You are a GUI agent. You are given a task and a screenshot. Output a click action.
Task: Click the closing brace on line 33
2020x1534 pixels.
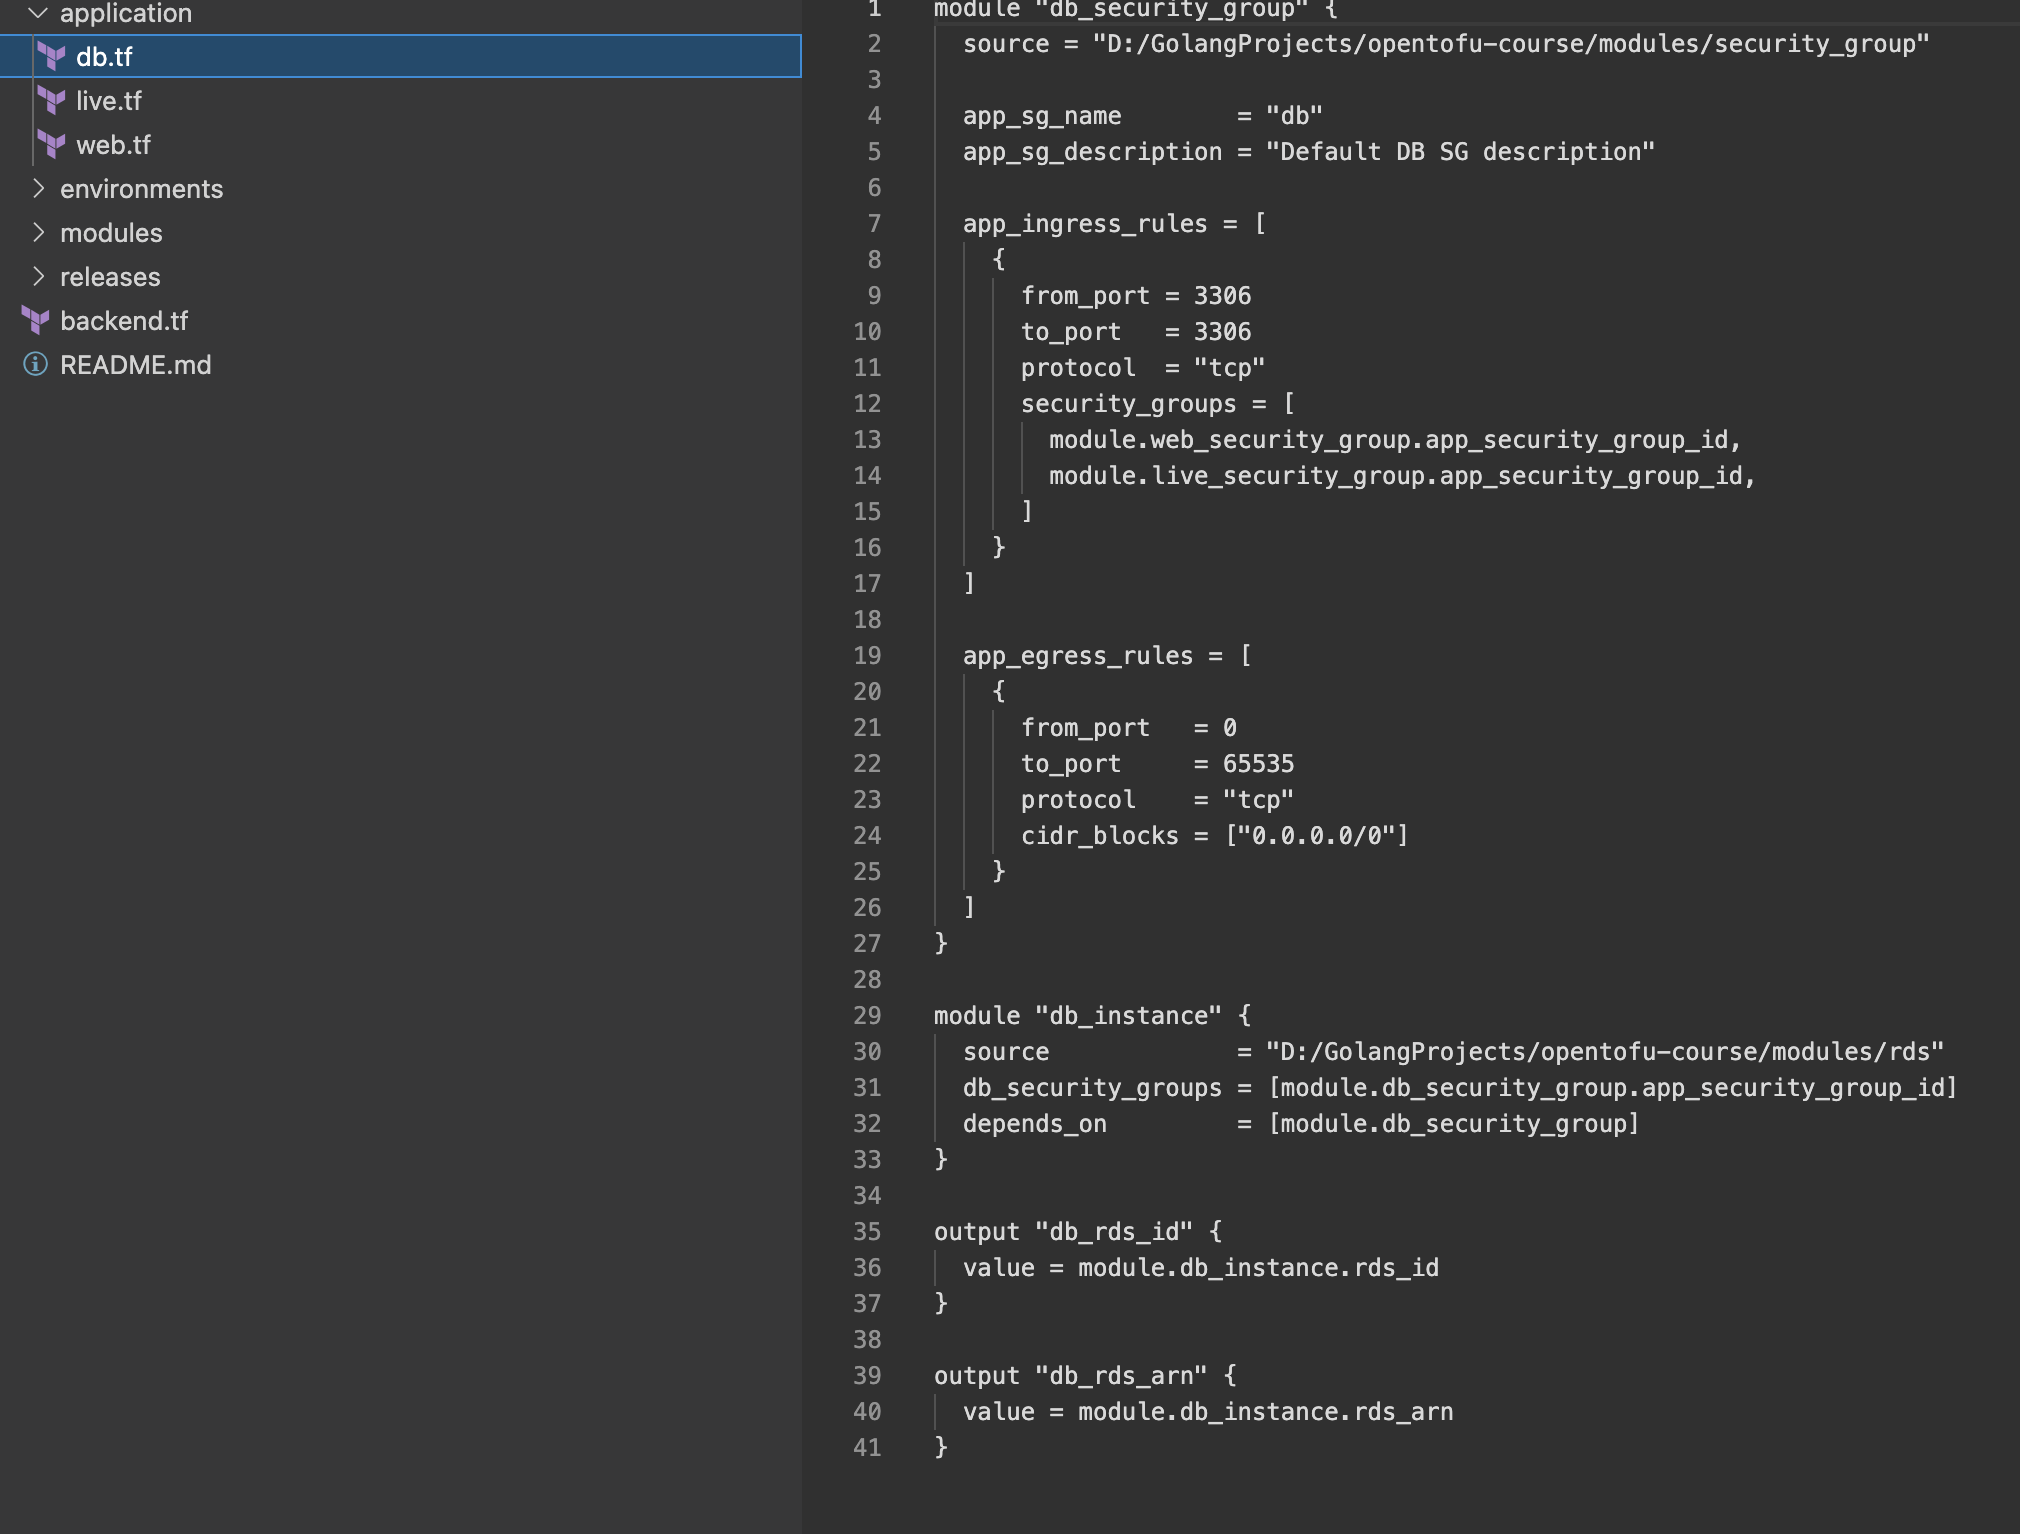pos(941,1160)
